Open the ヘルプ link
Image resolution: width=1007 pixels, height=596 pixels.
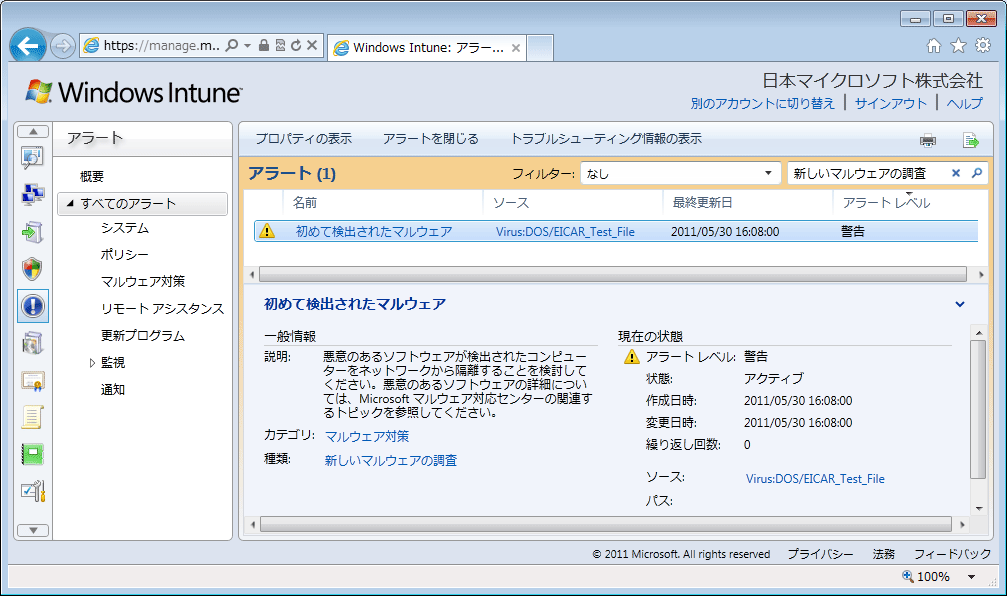[x=965, y=103]
